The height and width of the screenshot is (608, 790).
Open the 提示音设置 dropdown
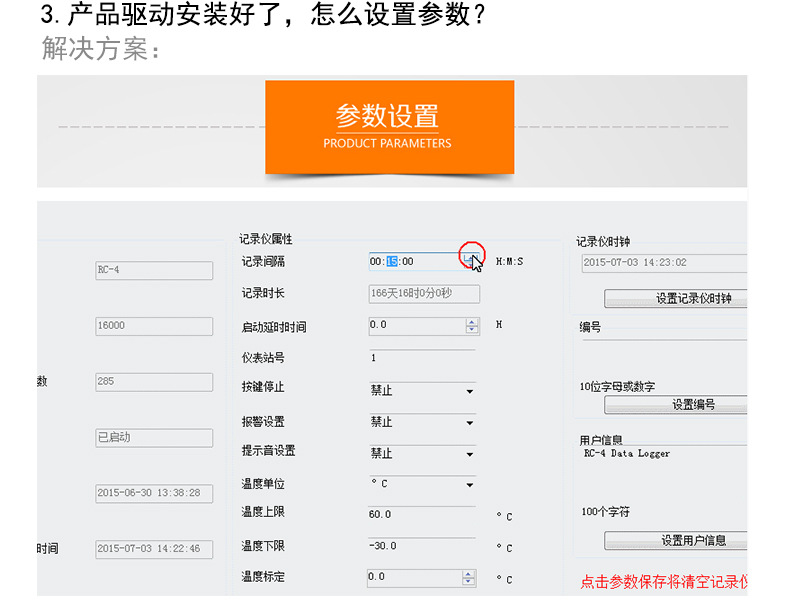pyautogui.click(x=422, y=453)
